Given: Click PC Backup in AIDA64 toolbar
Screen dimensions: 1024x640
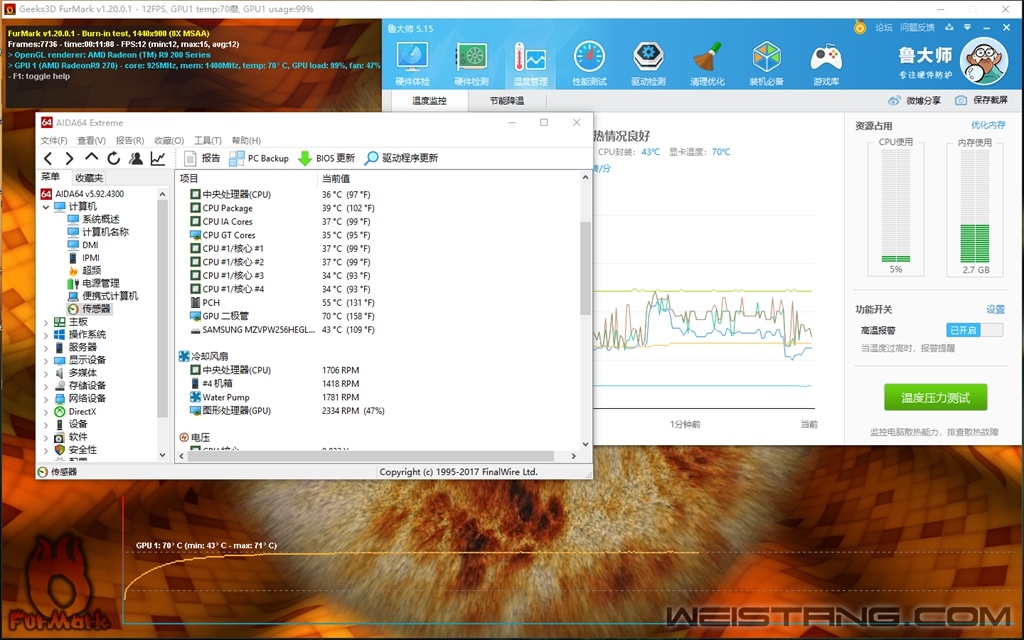Looking at the screenshot, I should coord(259,158).
